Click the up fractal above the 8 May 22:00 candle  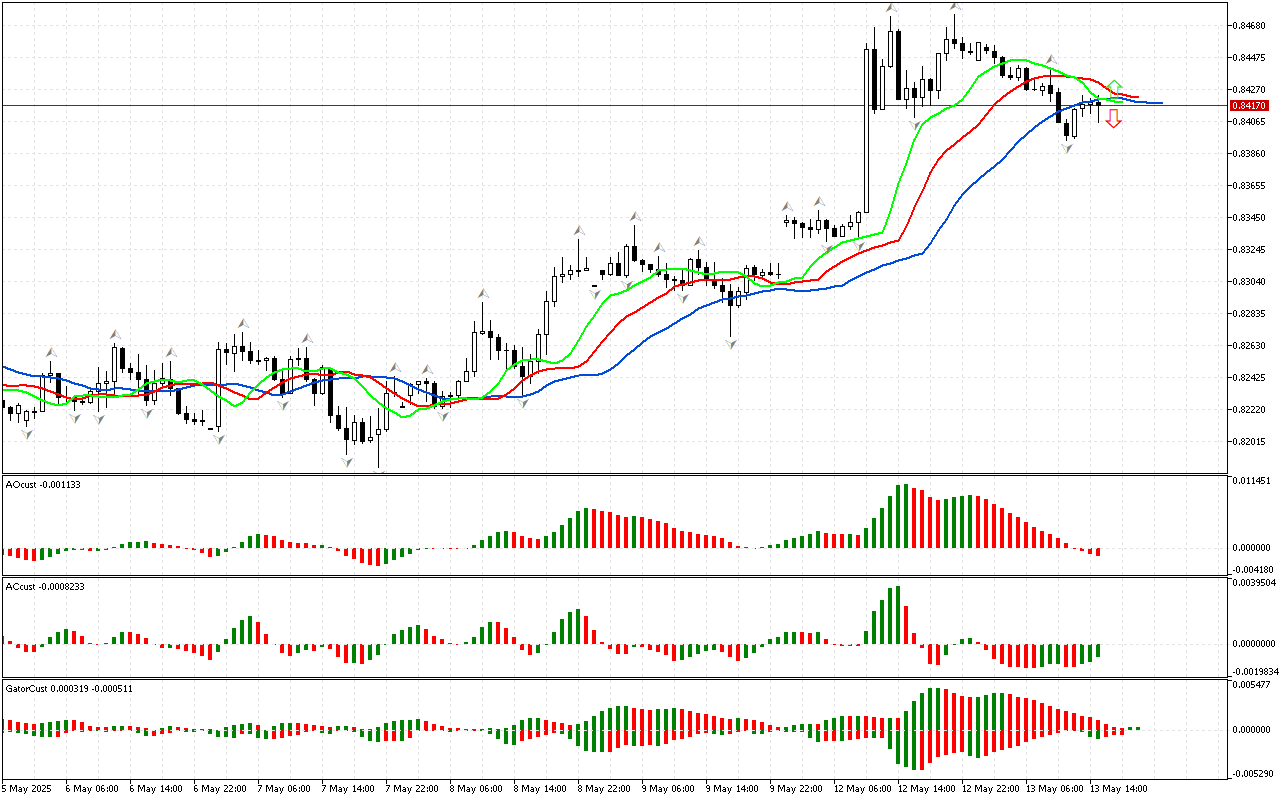tap(634, 216)
